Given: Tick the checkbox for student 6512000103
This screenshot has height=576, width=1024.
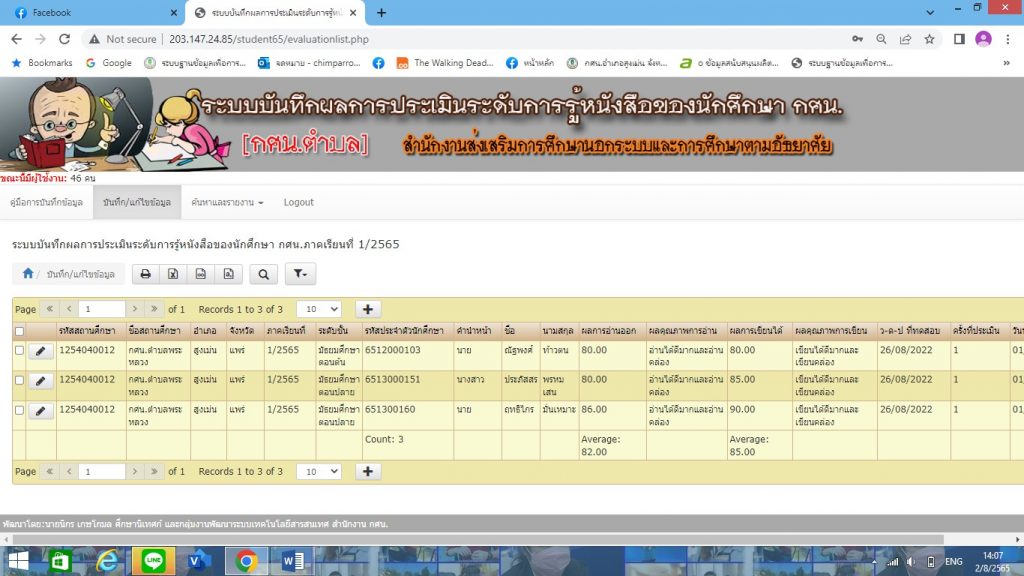Looking at the screenshot, I should (x=20, y=351).
